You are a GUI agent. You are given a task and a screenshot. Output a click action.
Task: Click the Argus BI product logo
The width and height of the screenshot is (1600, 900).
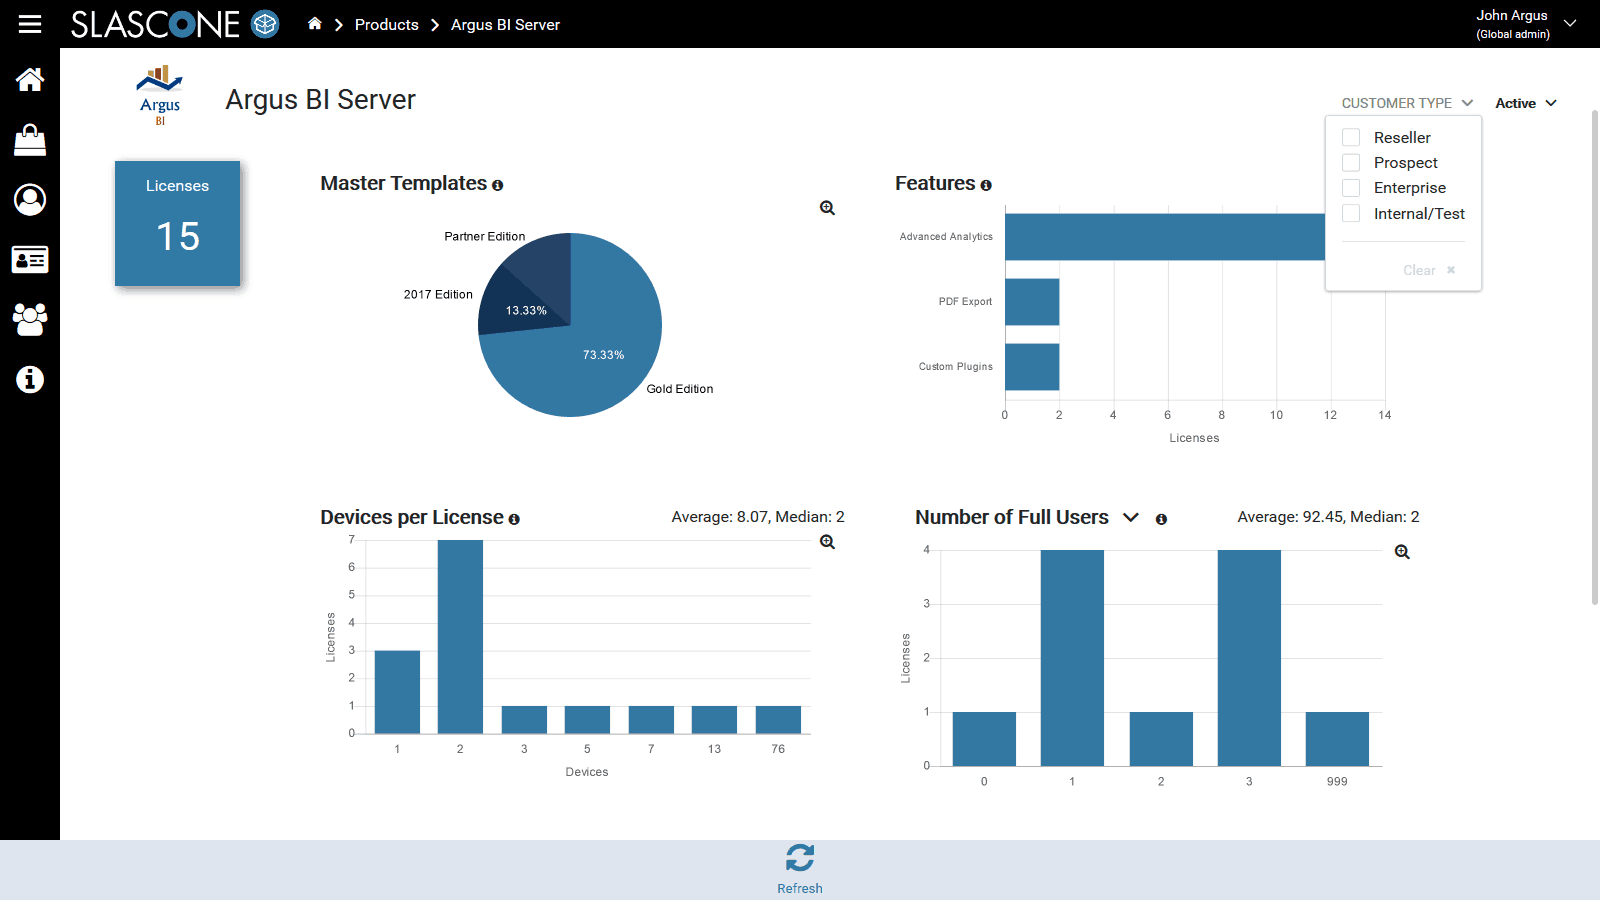click(160, 95)
